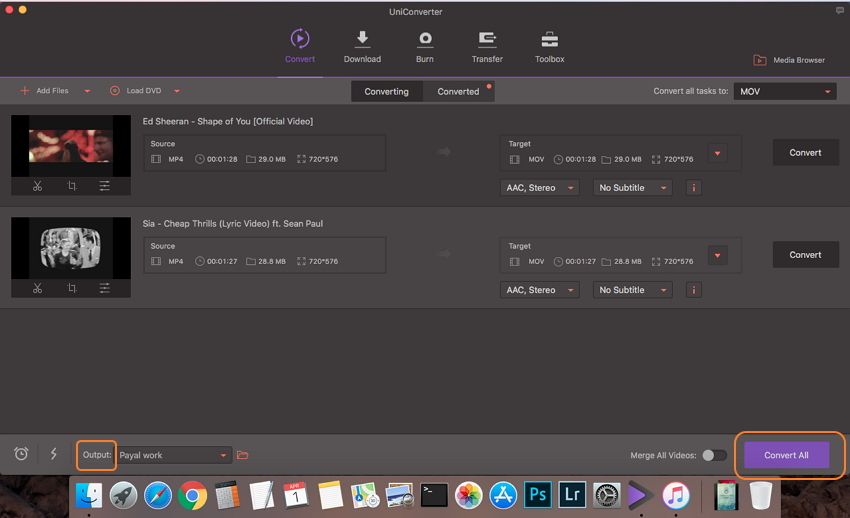Show the Converting list tab
Screen dimensions: 850x518
pos(387,92)
